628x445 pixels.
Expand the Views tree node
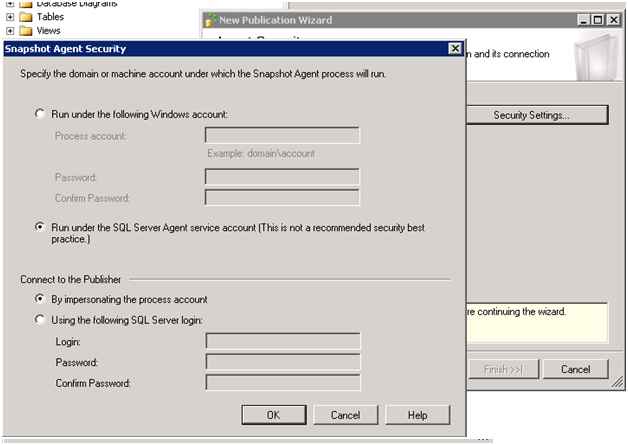[x=10, y=31]
